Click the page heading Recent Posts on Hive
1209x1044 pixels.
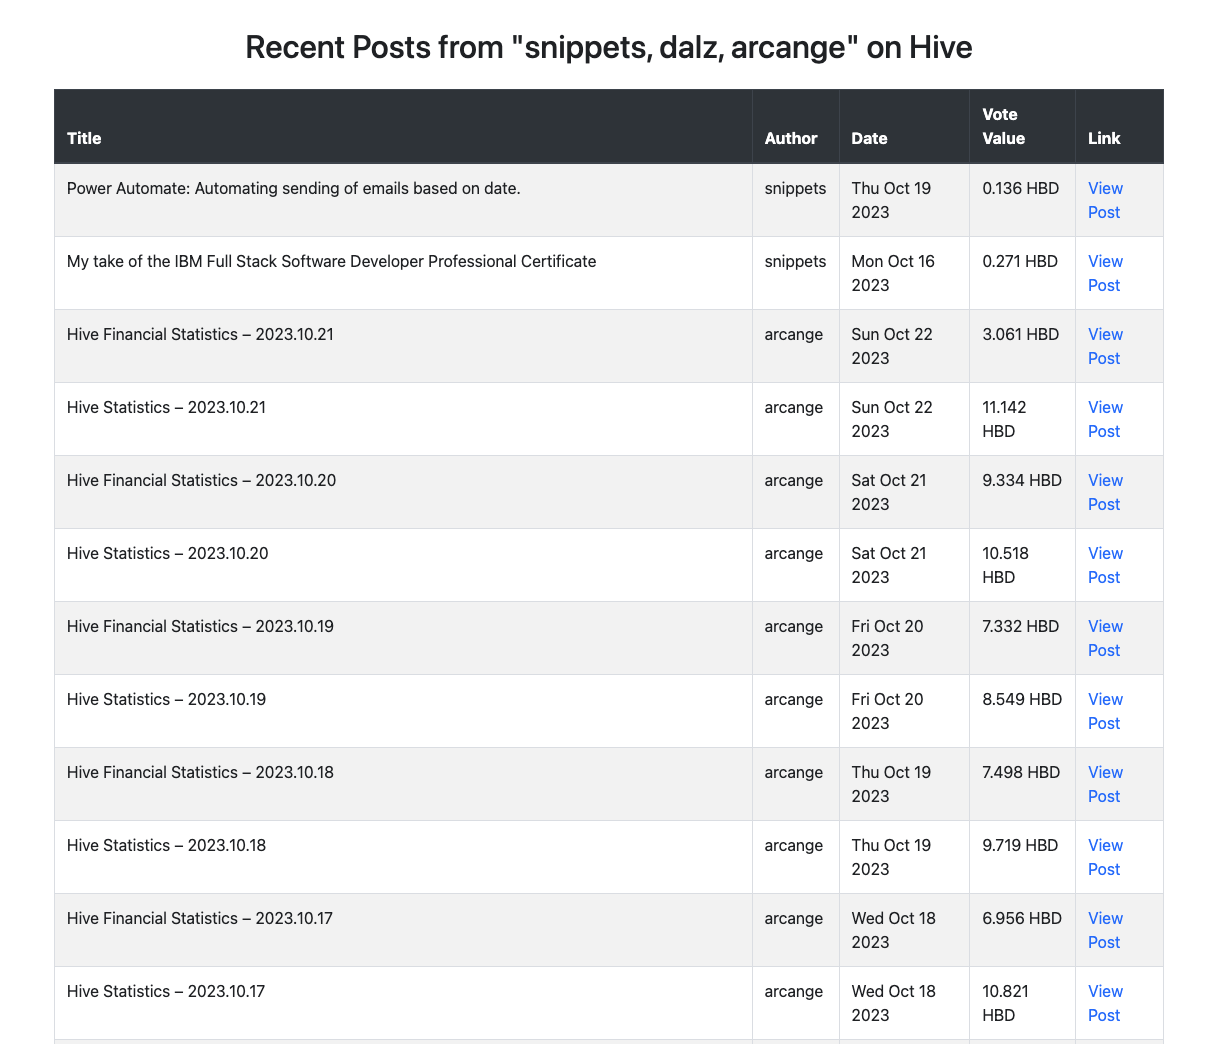click(x=608, y=47)
